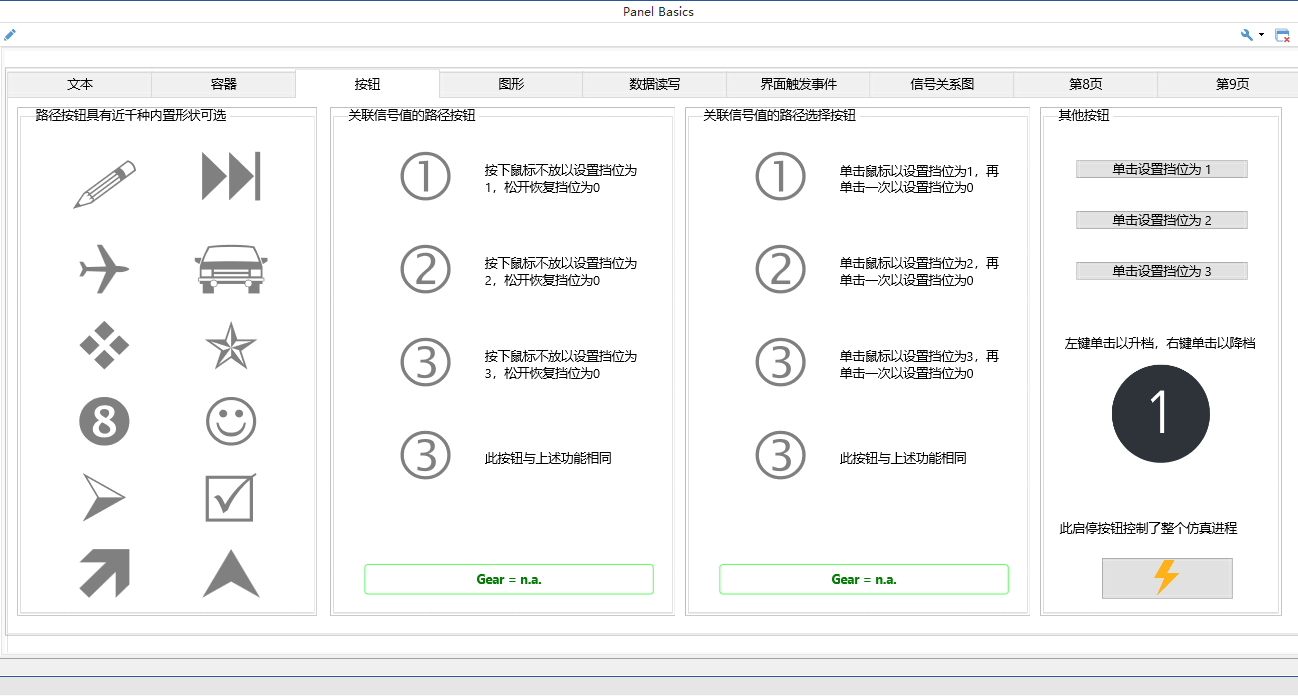Click the pencil shape path button
Viewport: 1298px width, 696px height.
(x=105, y=184)
